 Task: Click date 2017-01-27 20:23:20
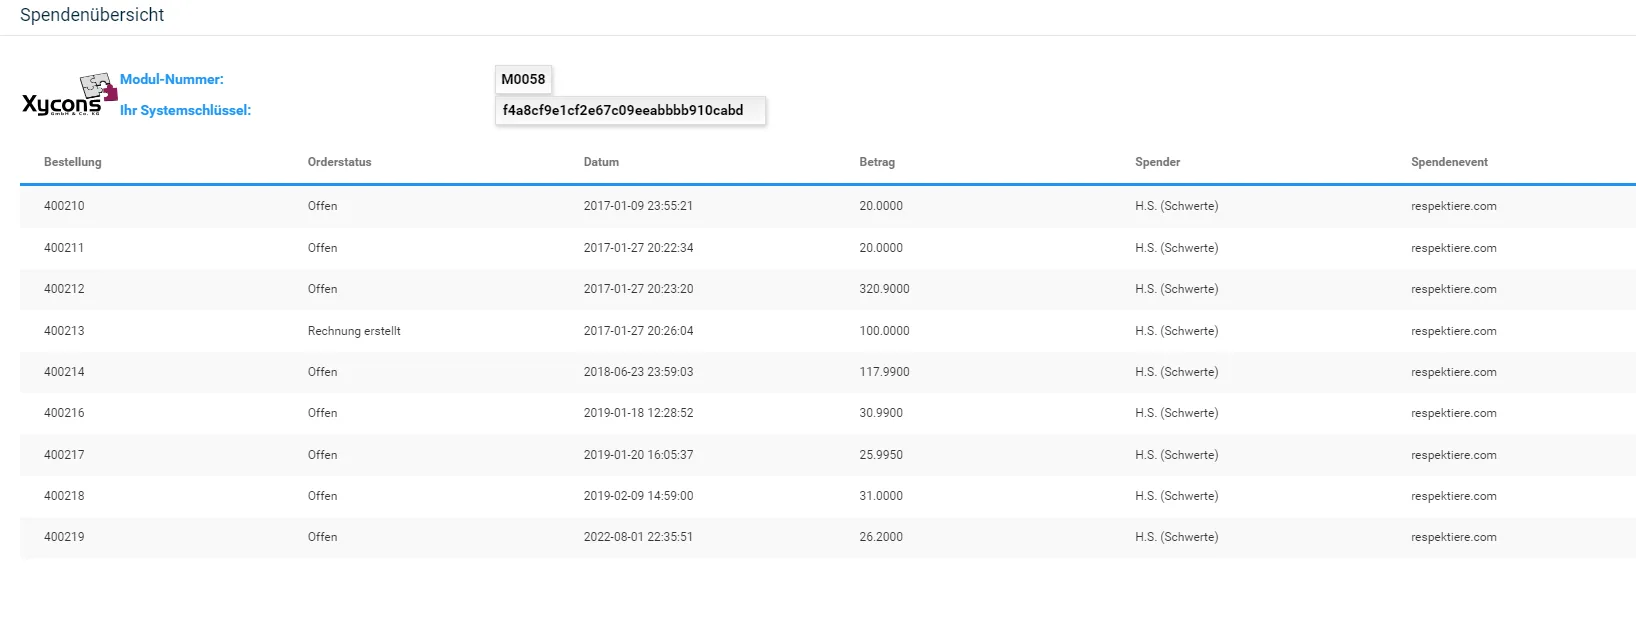638,289
